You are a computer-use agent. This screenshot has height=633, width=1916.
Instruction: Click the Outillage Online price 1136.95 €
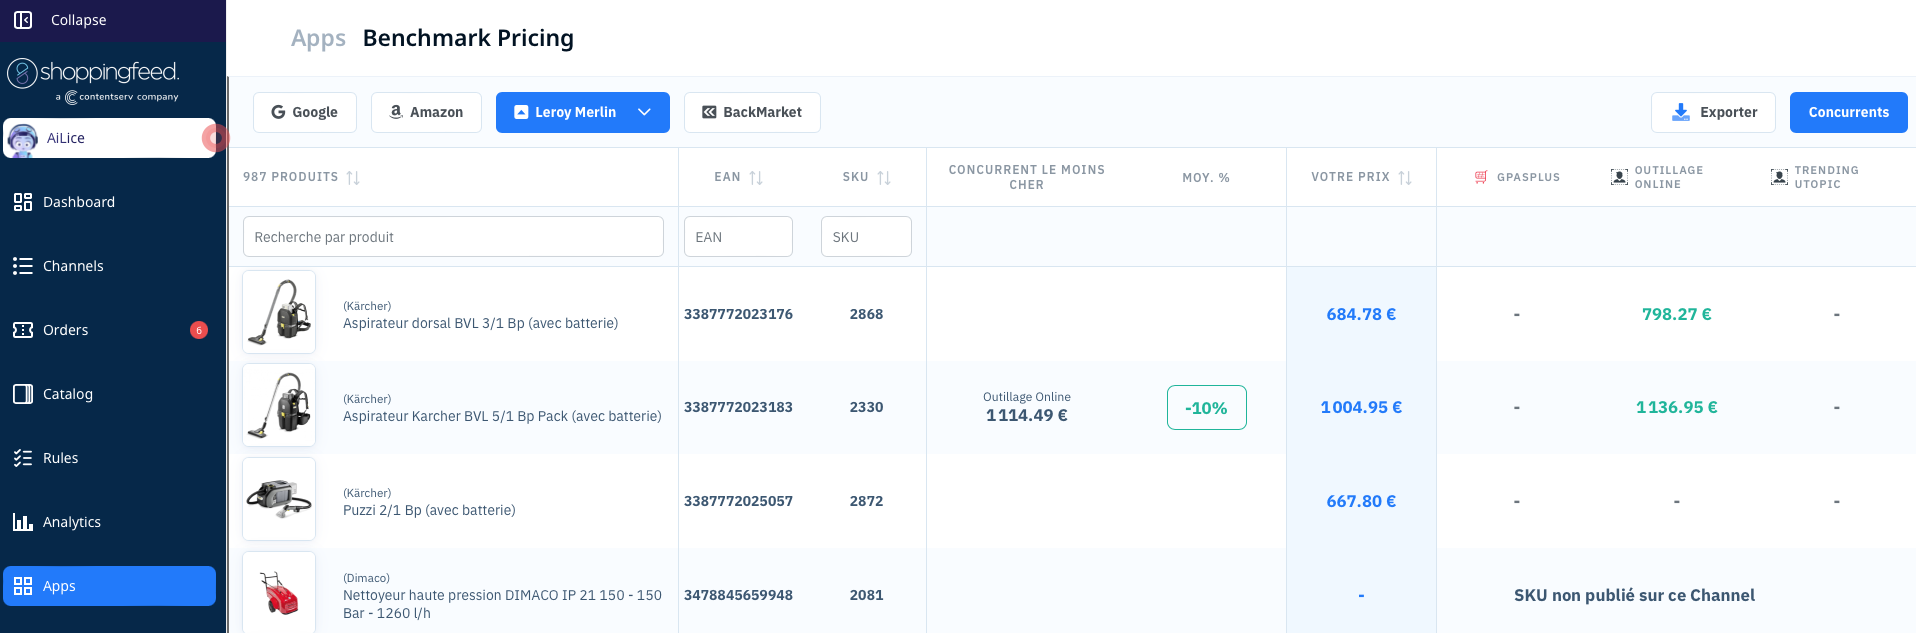pyautogui.click(x=1676, y=407)
